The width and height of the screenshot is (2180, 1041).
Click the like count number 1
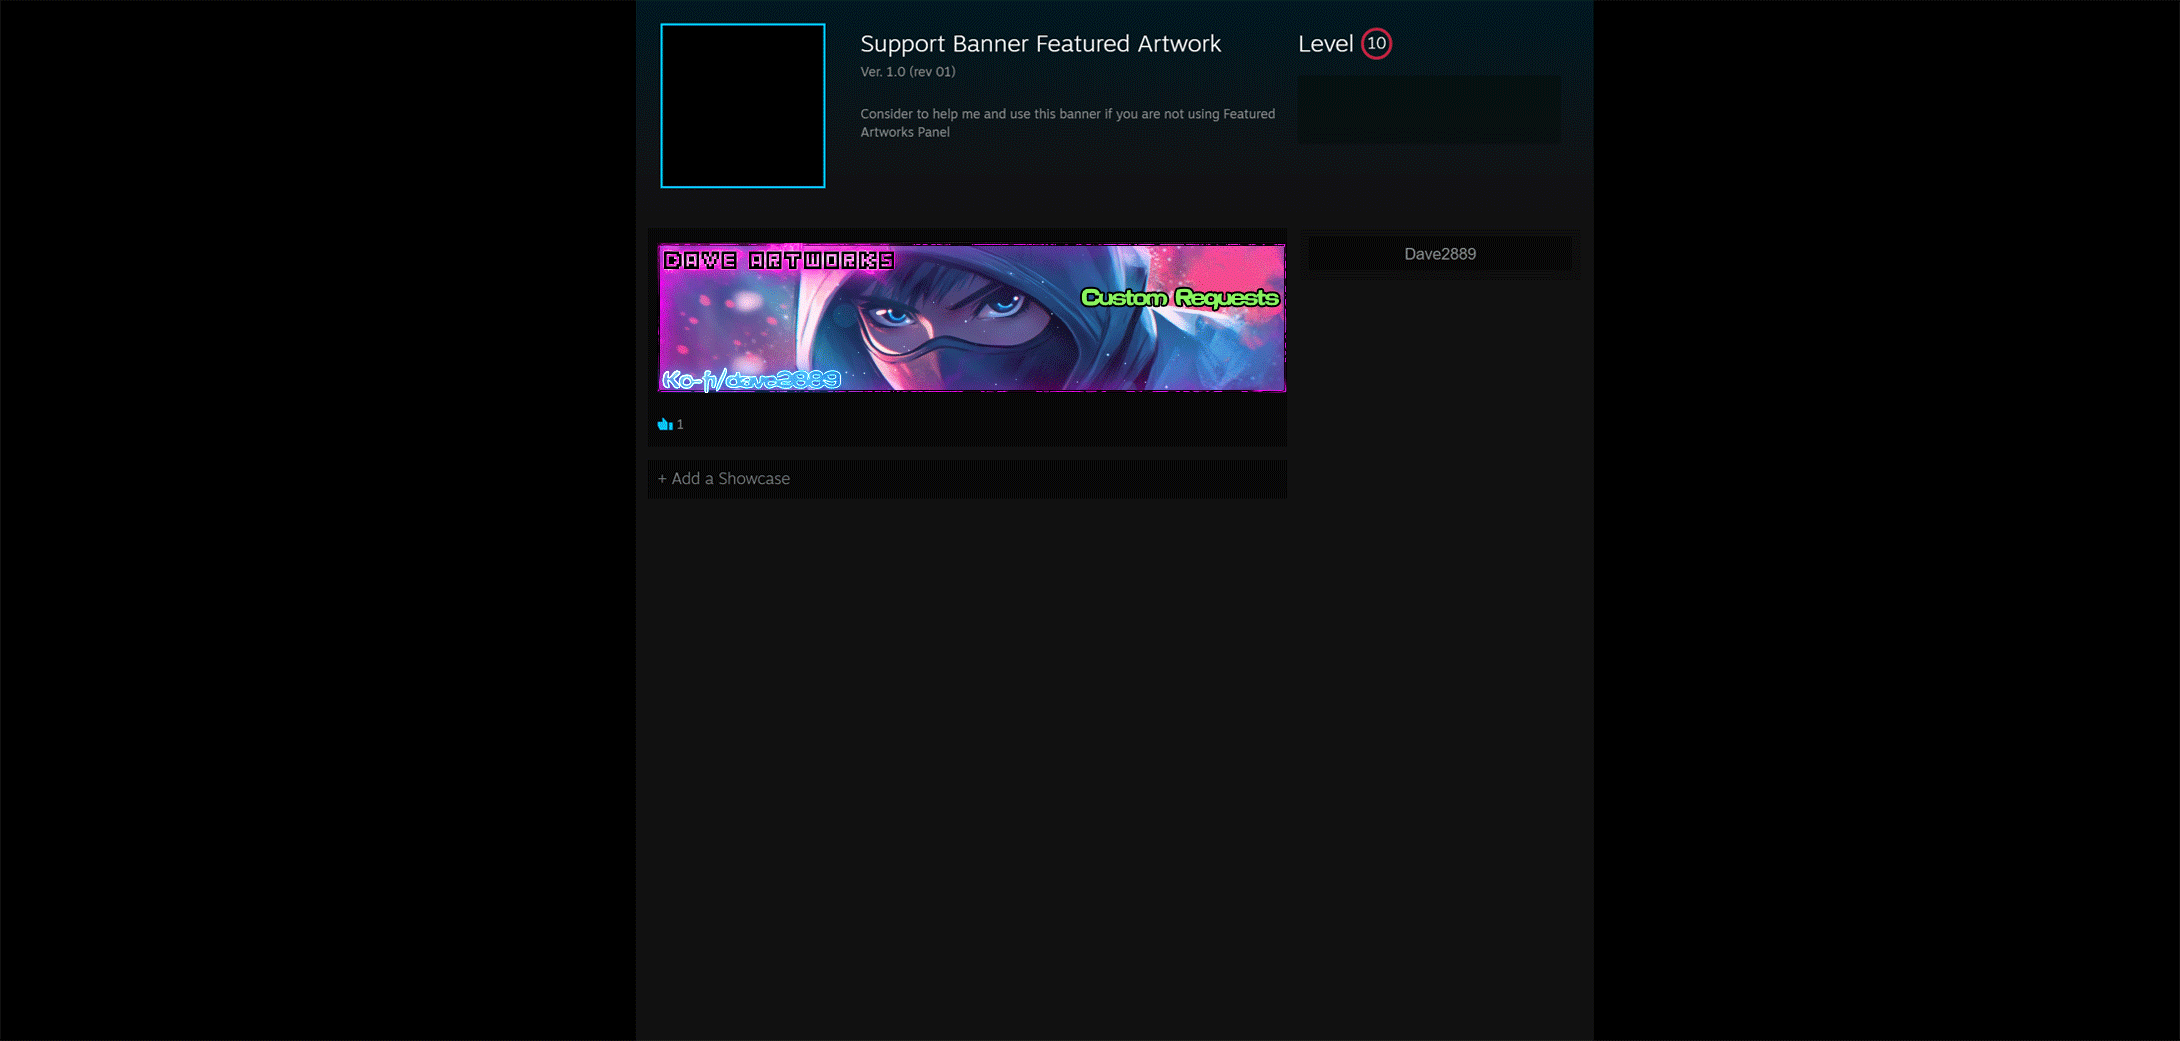pyautogui.click(x=680, y=425)
